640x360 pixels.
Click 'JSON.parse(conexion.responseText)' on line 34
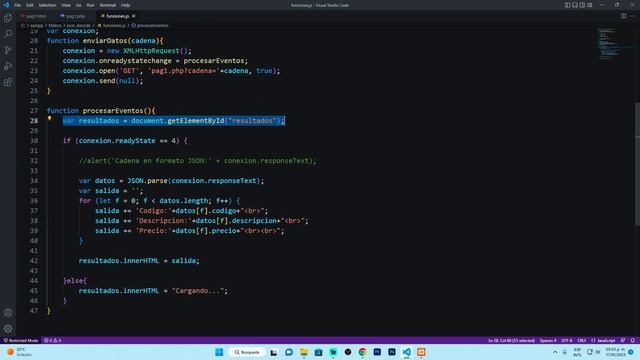(193, 181)
